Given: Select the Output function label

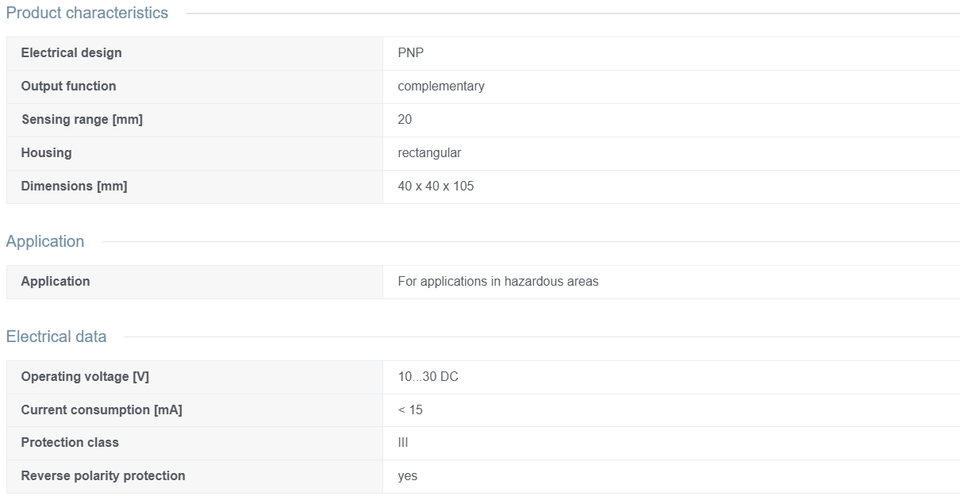Looking at the screenshot, I should [69, 86].
